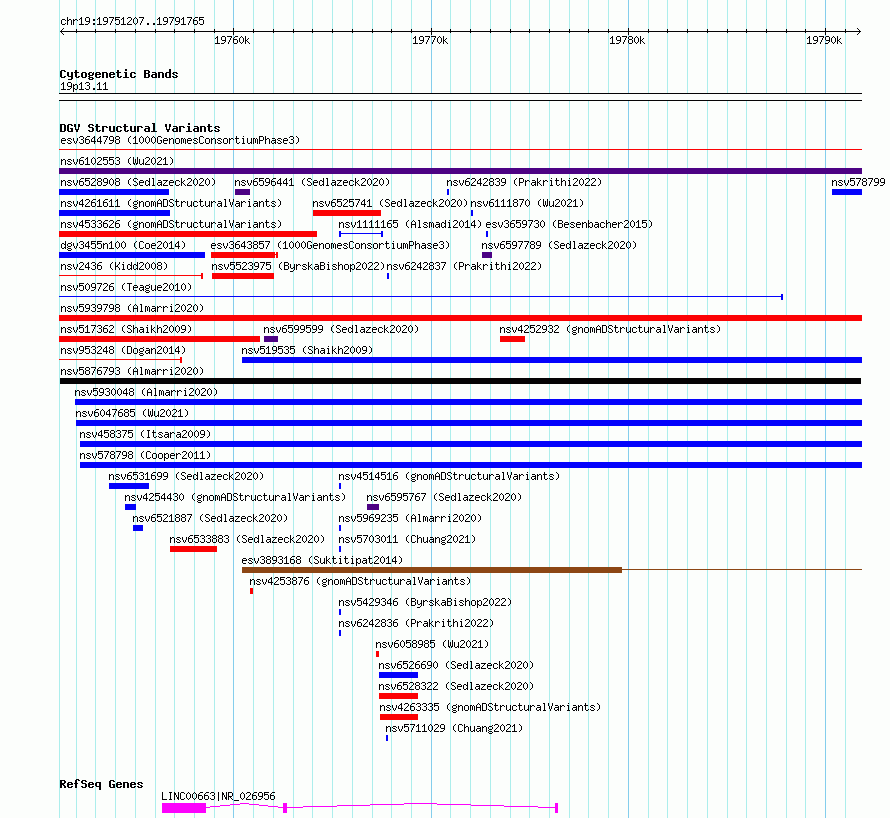Select nsv458375 (Itsara2009) label
The width and height of the screenshot is (890, 818).
pos(145,434)
